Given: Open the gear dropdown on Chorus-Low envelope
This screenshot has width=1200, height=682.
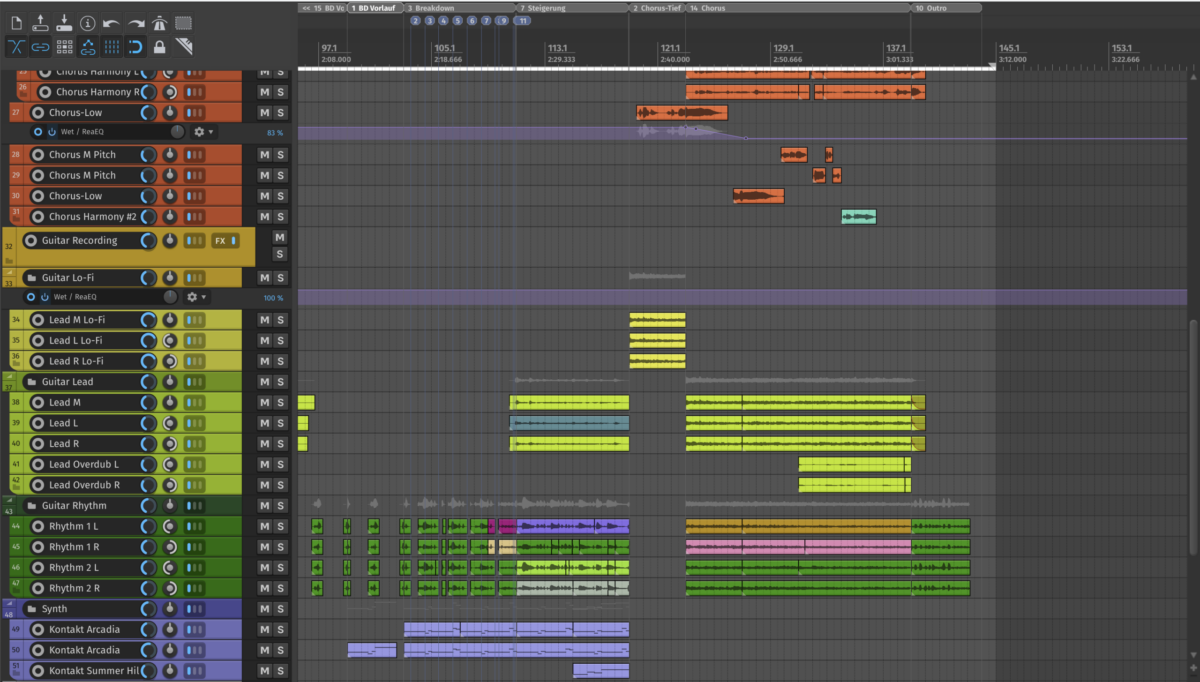Looking at the screenshot, I should point(202,132).
